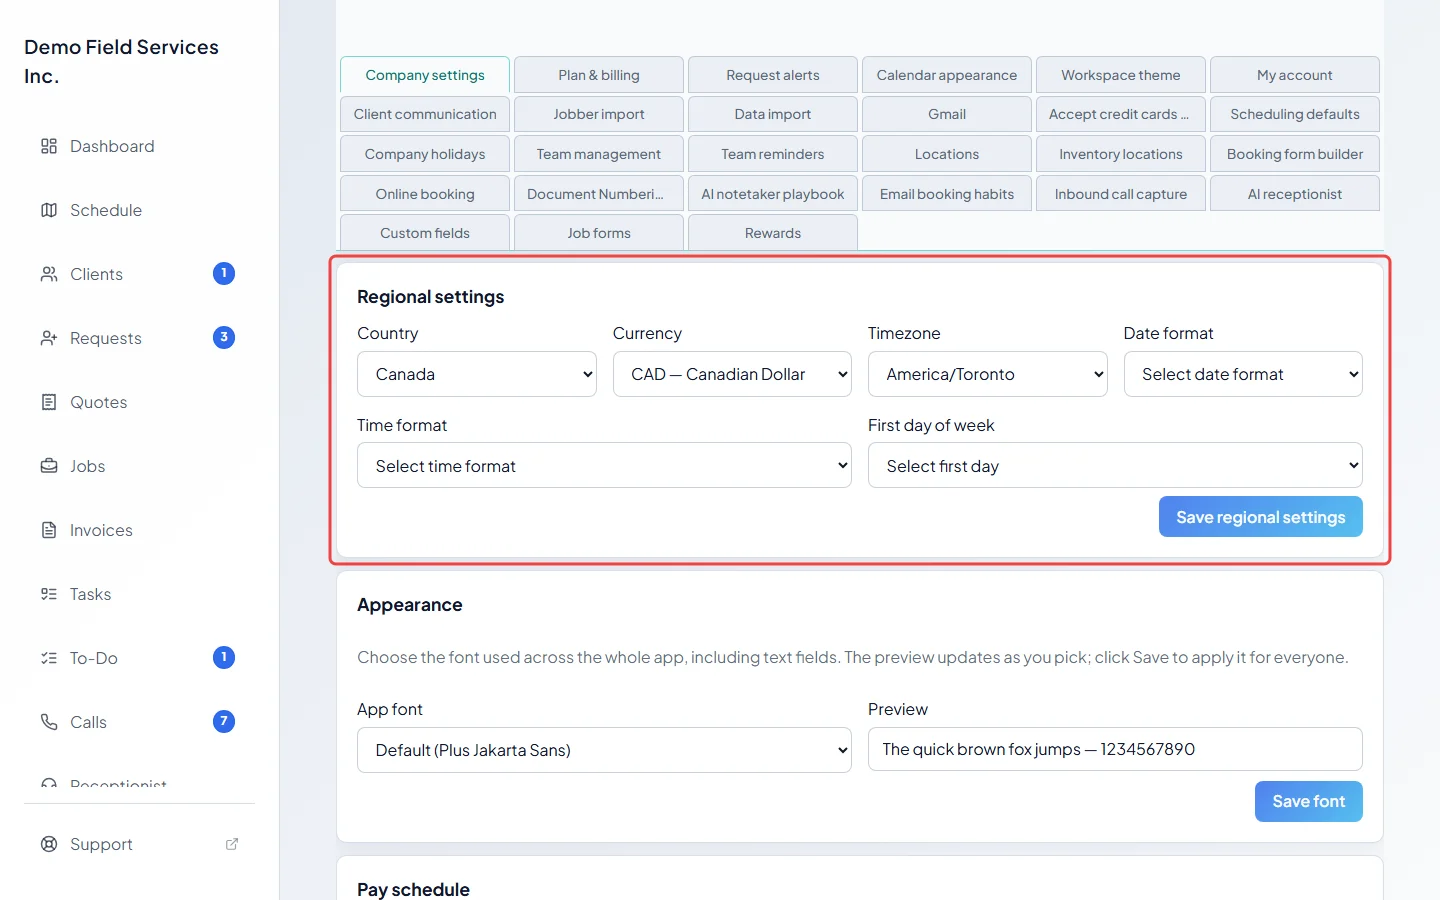
Task: Click the Requests user-plus icon
Action: point(49,338)
